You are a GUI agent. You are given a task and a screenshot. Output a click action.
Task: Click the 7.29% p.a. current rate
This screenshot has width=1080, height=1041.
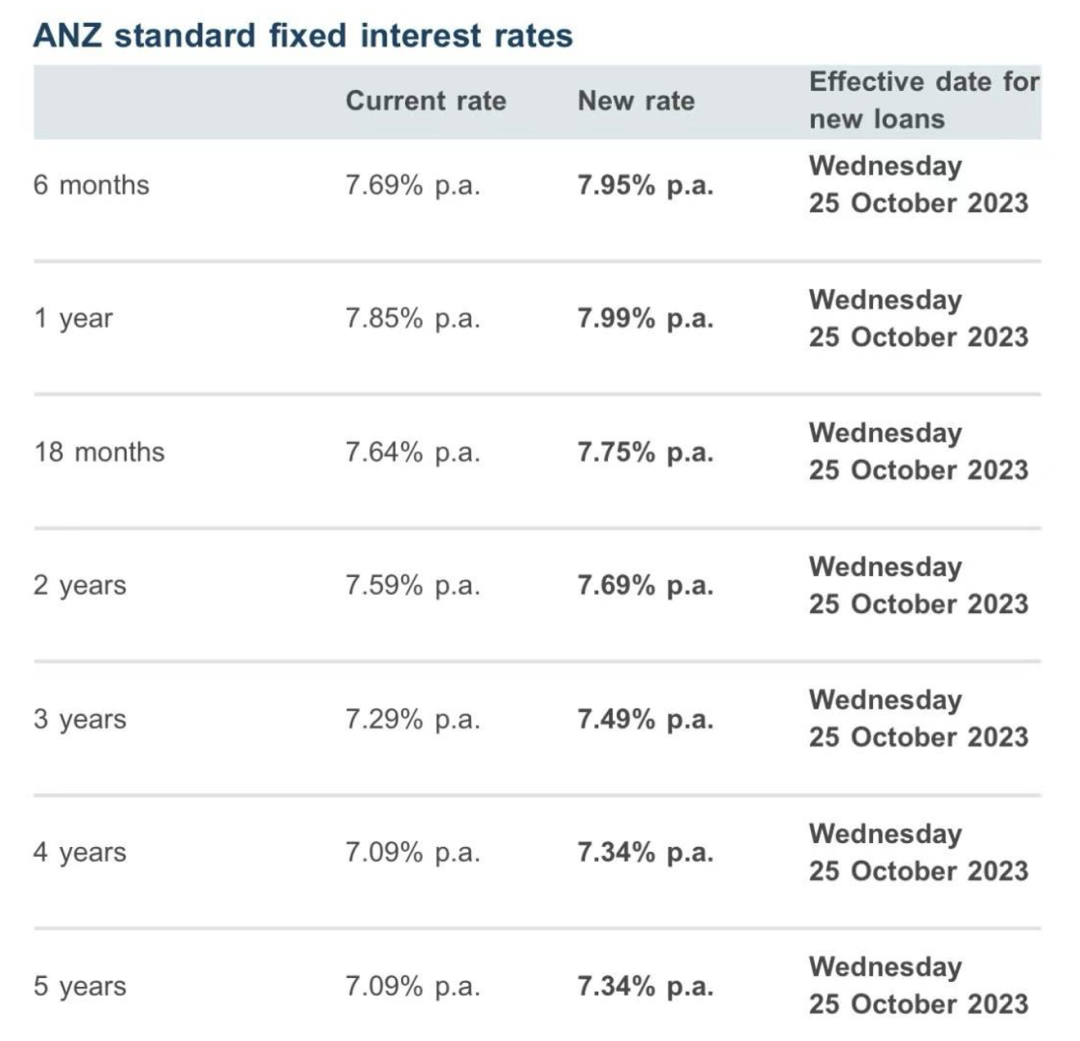(413, 719)
